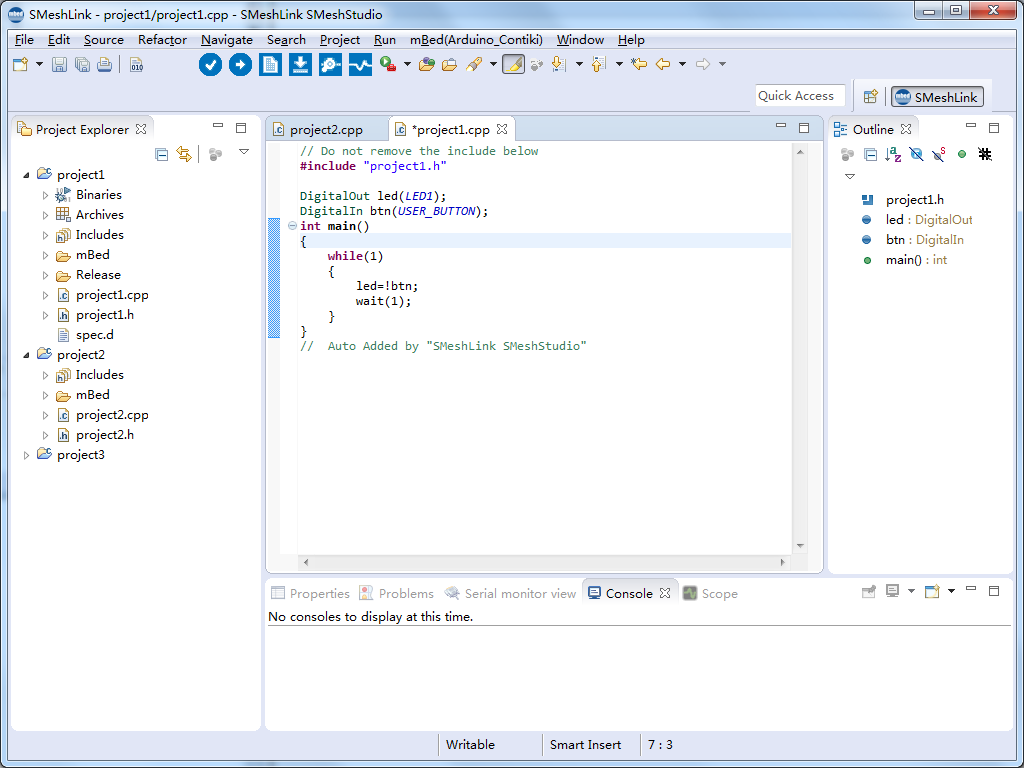The height and width of the screenshot is (768, 1024).
Task: Click the Next Annotation arrow icon
Action: point(558,64)
